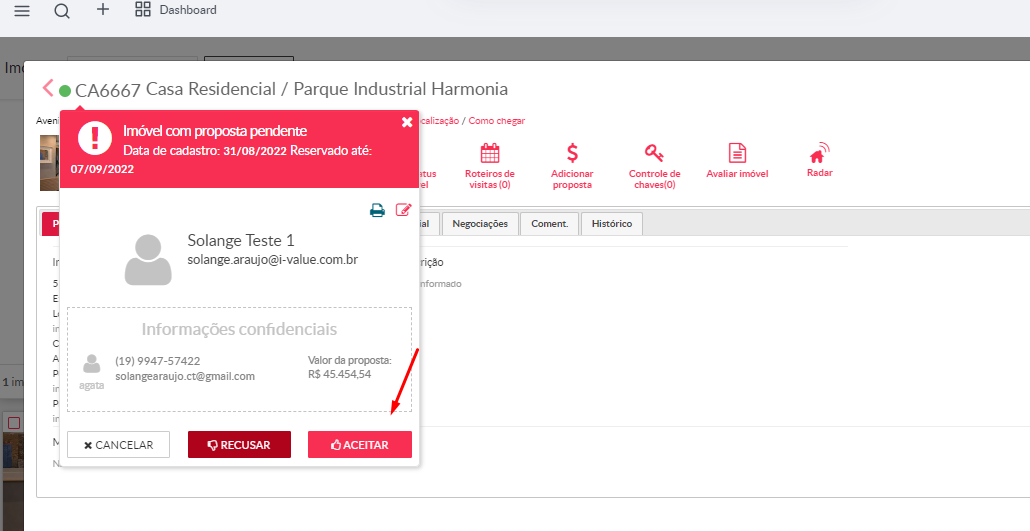The width and height of the screenshot is (1030, 531).
Task: Click the green status dot beside CA6667
Action: coord(65,91)
